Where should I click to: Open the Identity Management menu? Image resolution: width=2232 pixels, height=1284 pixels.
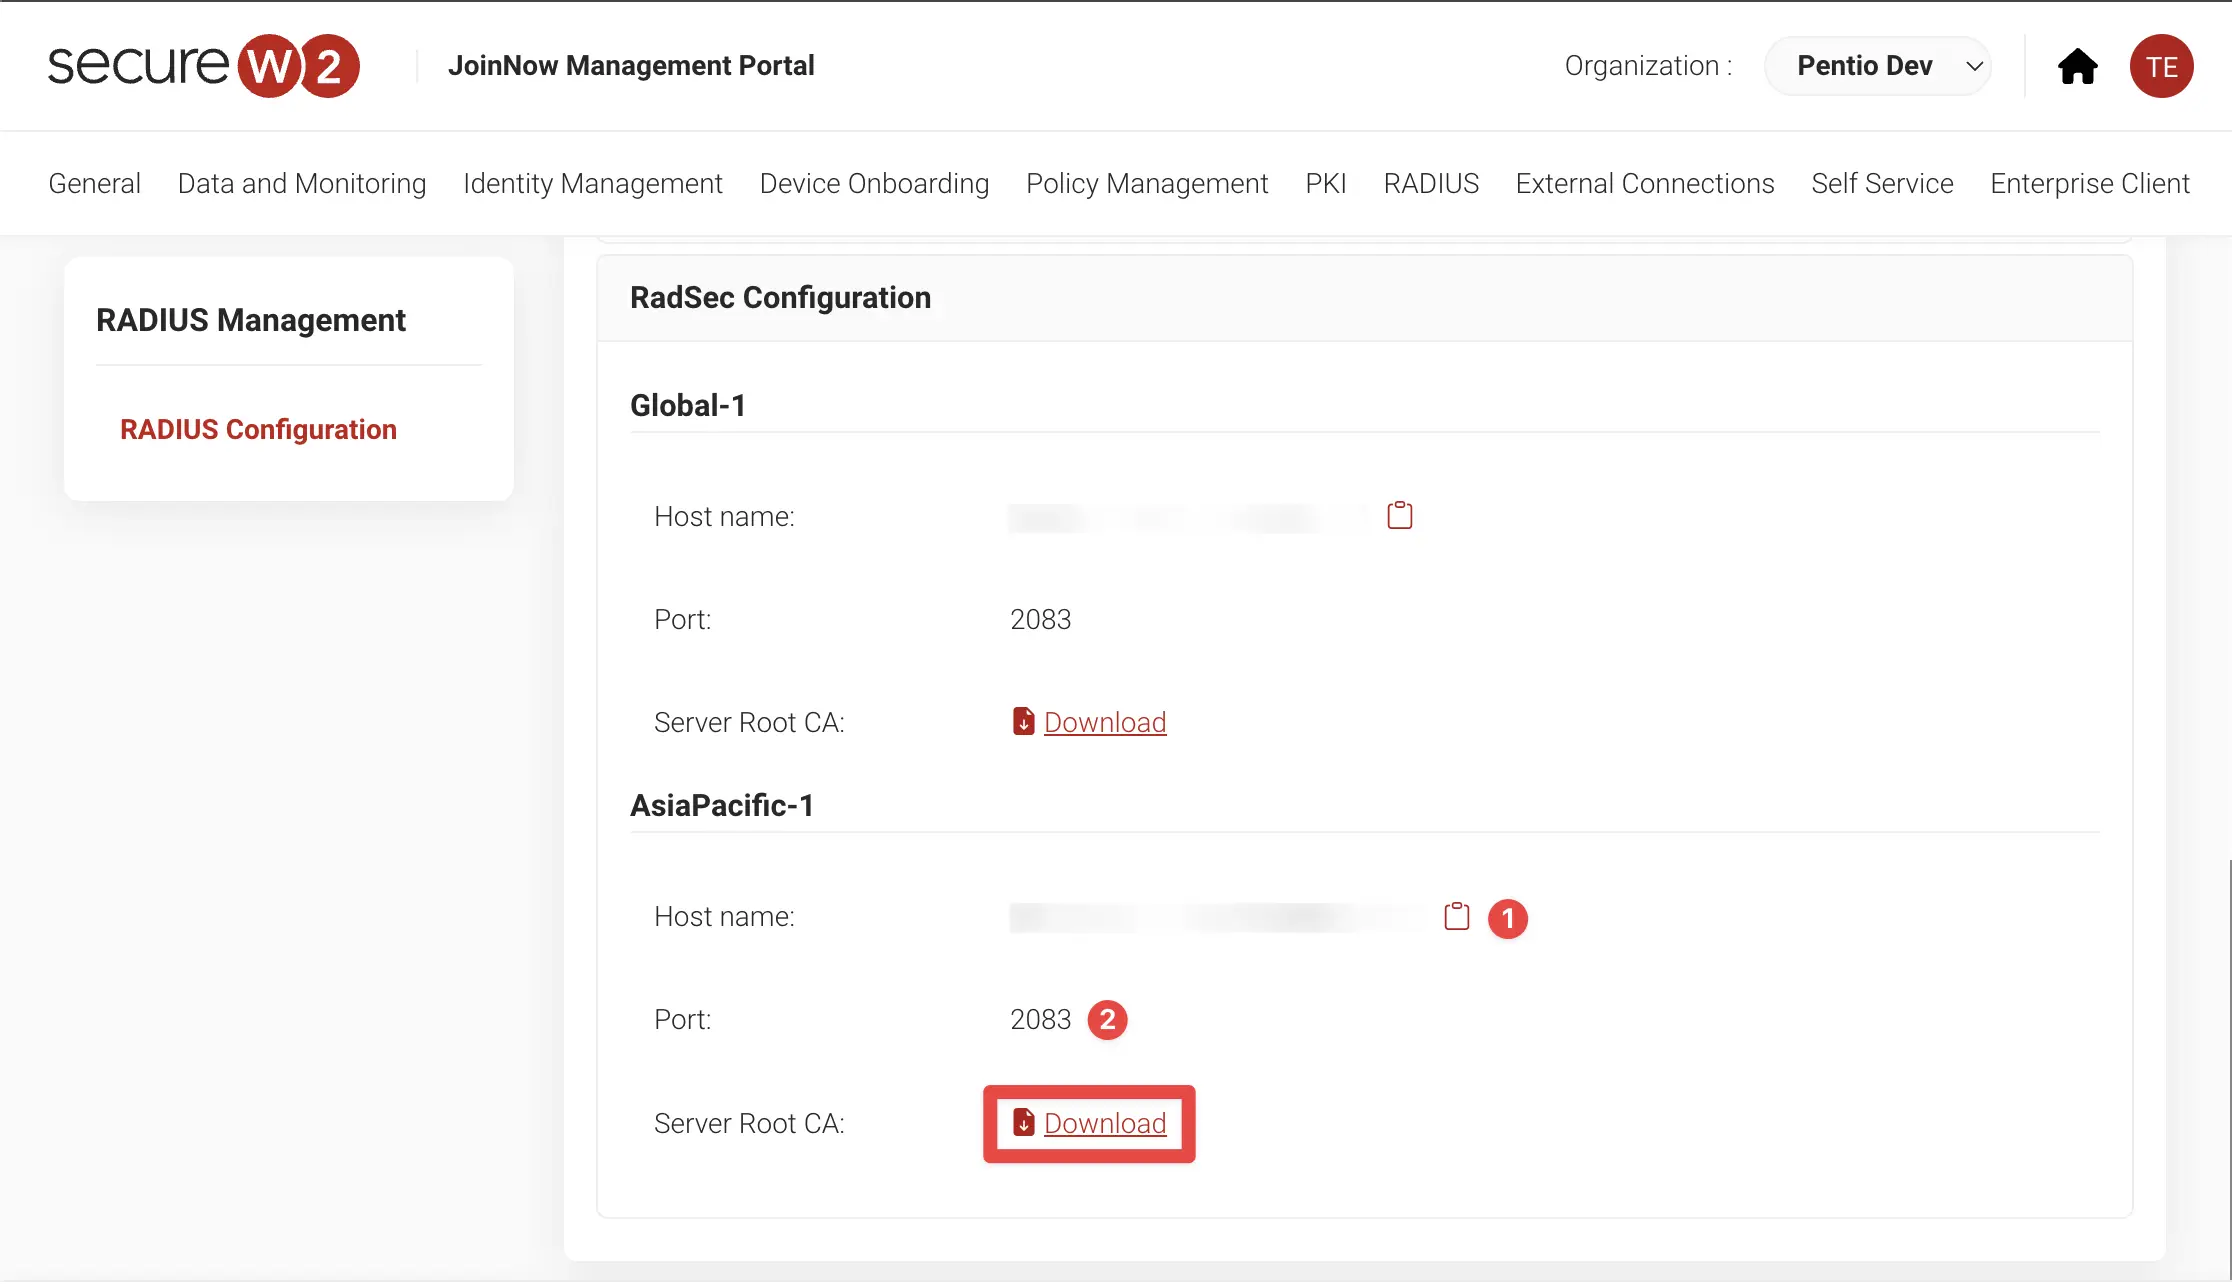[x=592, y=184]
